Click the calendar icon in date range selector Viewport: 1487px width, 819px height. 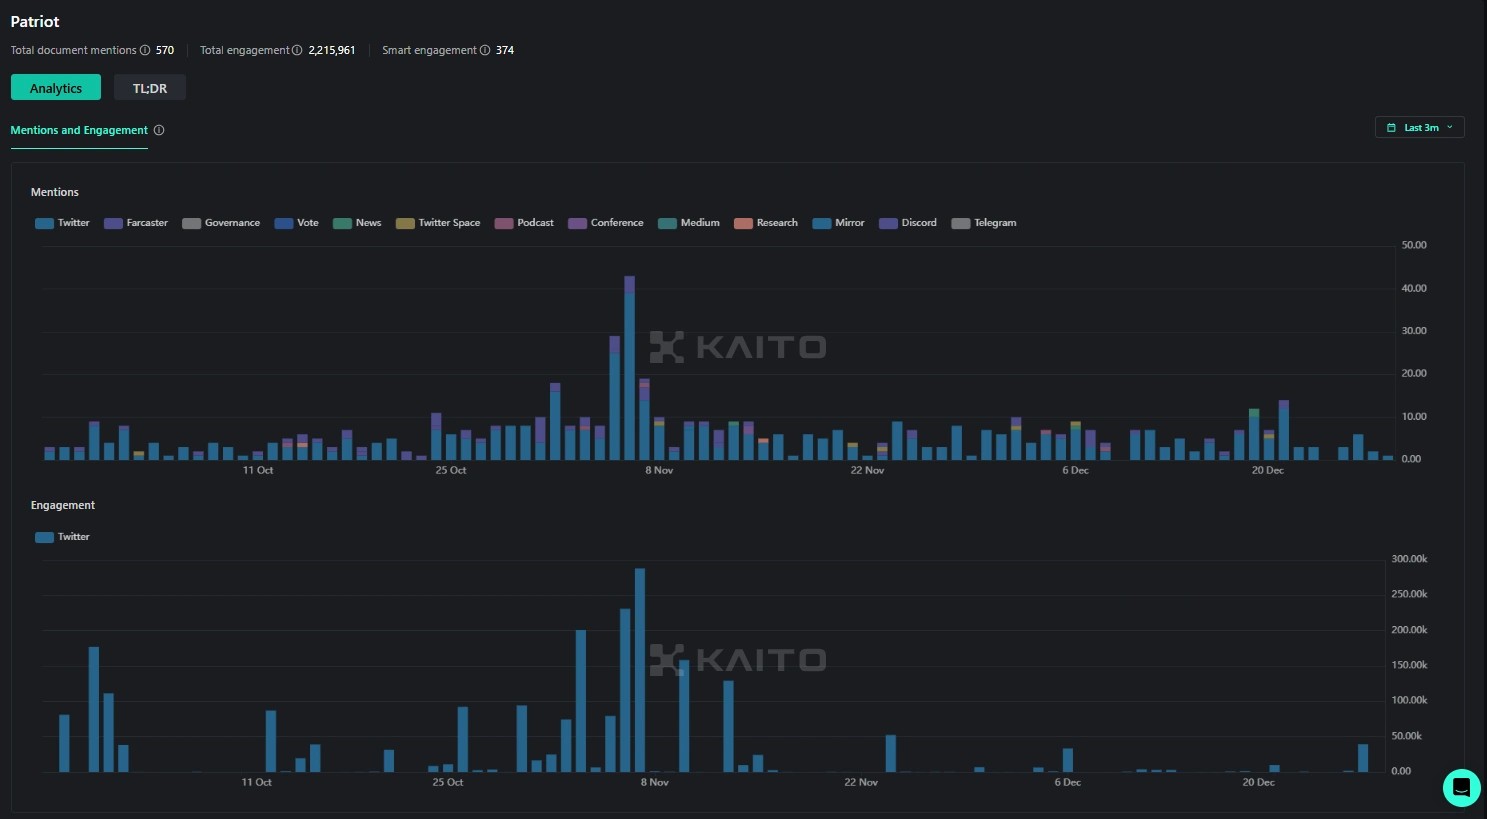1391,128
